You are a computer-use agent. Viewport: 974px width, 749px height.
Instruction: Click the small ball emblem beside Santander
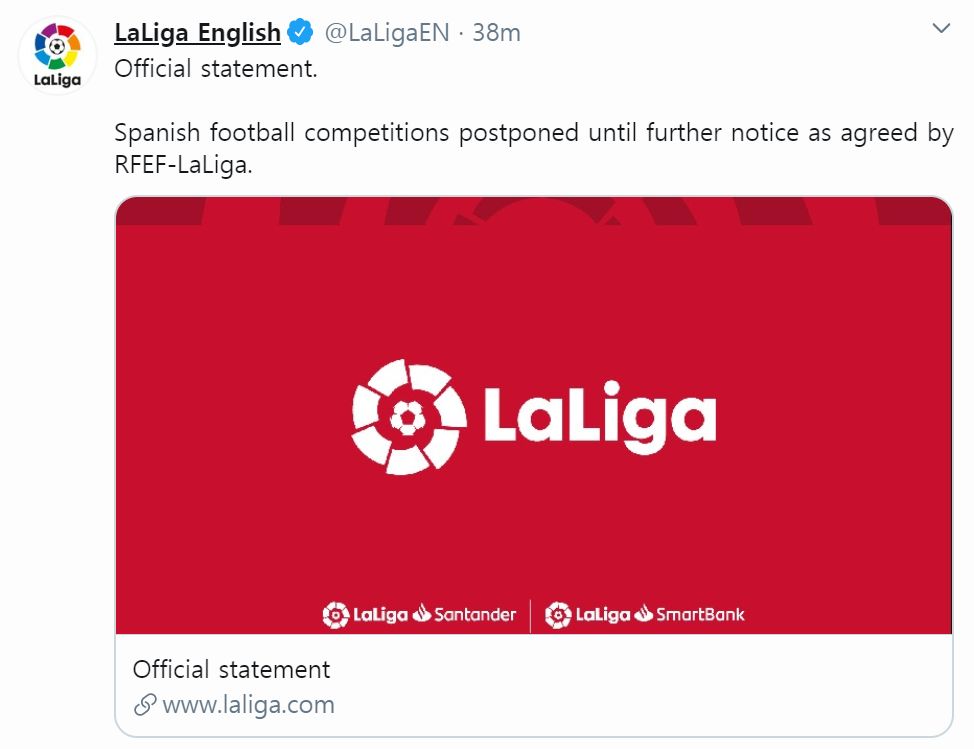click(335, 614)
